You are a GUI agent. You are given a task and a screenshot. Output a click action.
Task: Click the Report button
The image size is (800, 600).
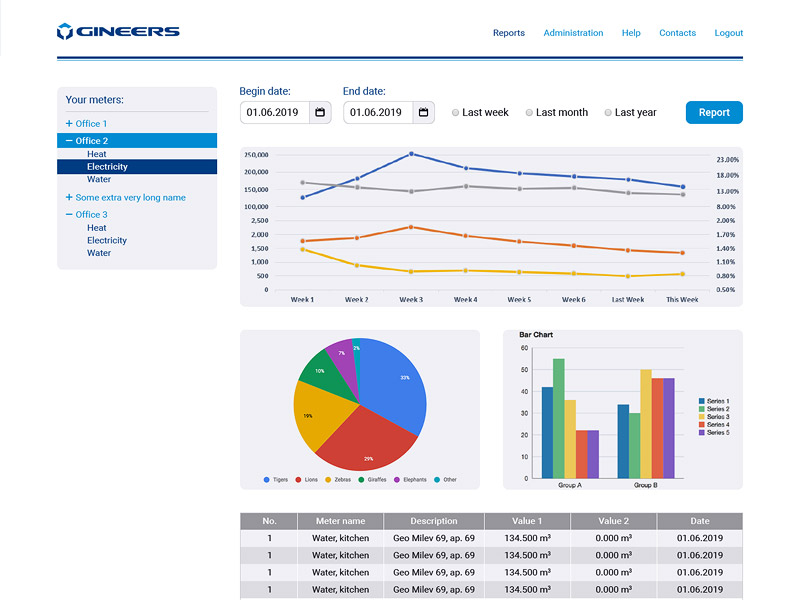[x=714, y=112]
